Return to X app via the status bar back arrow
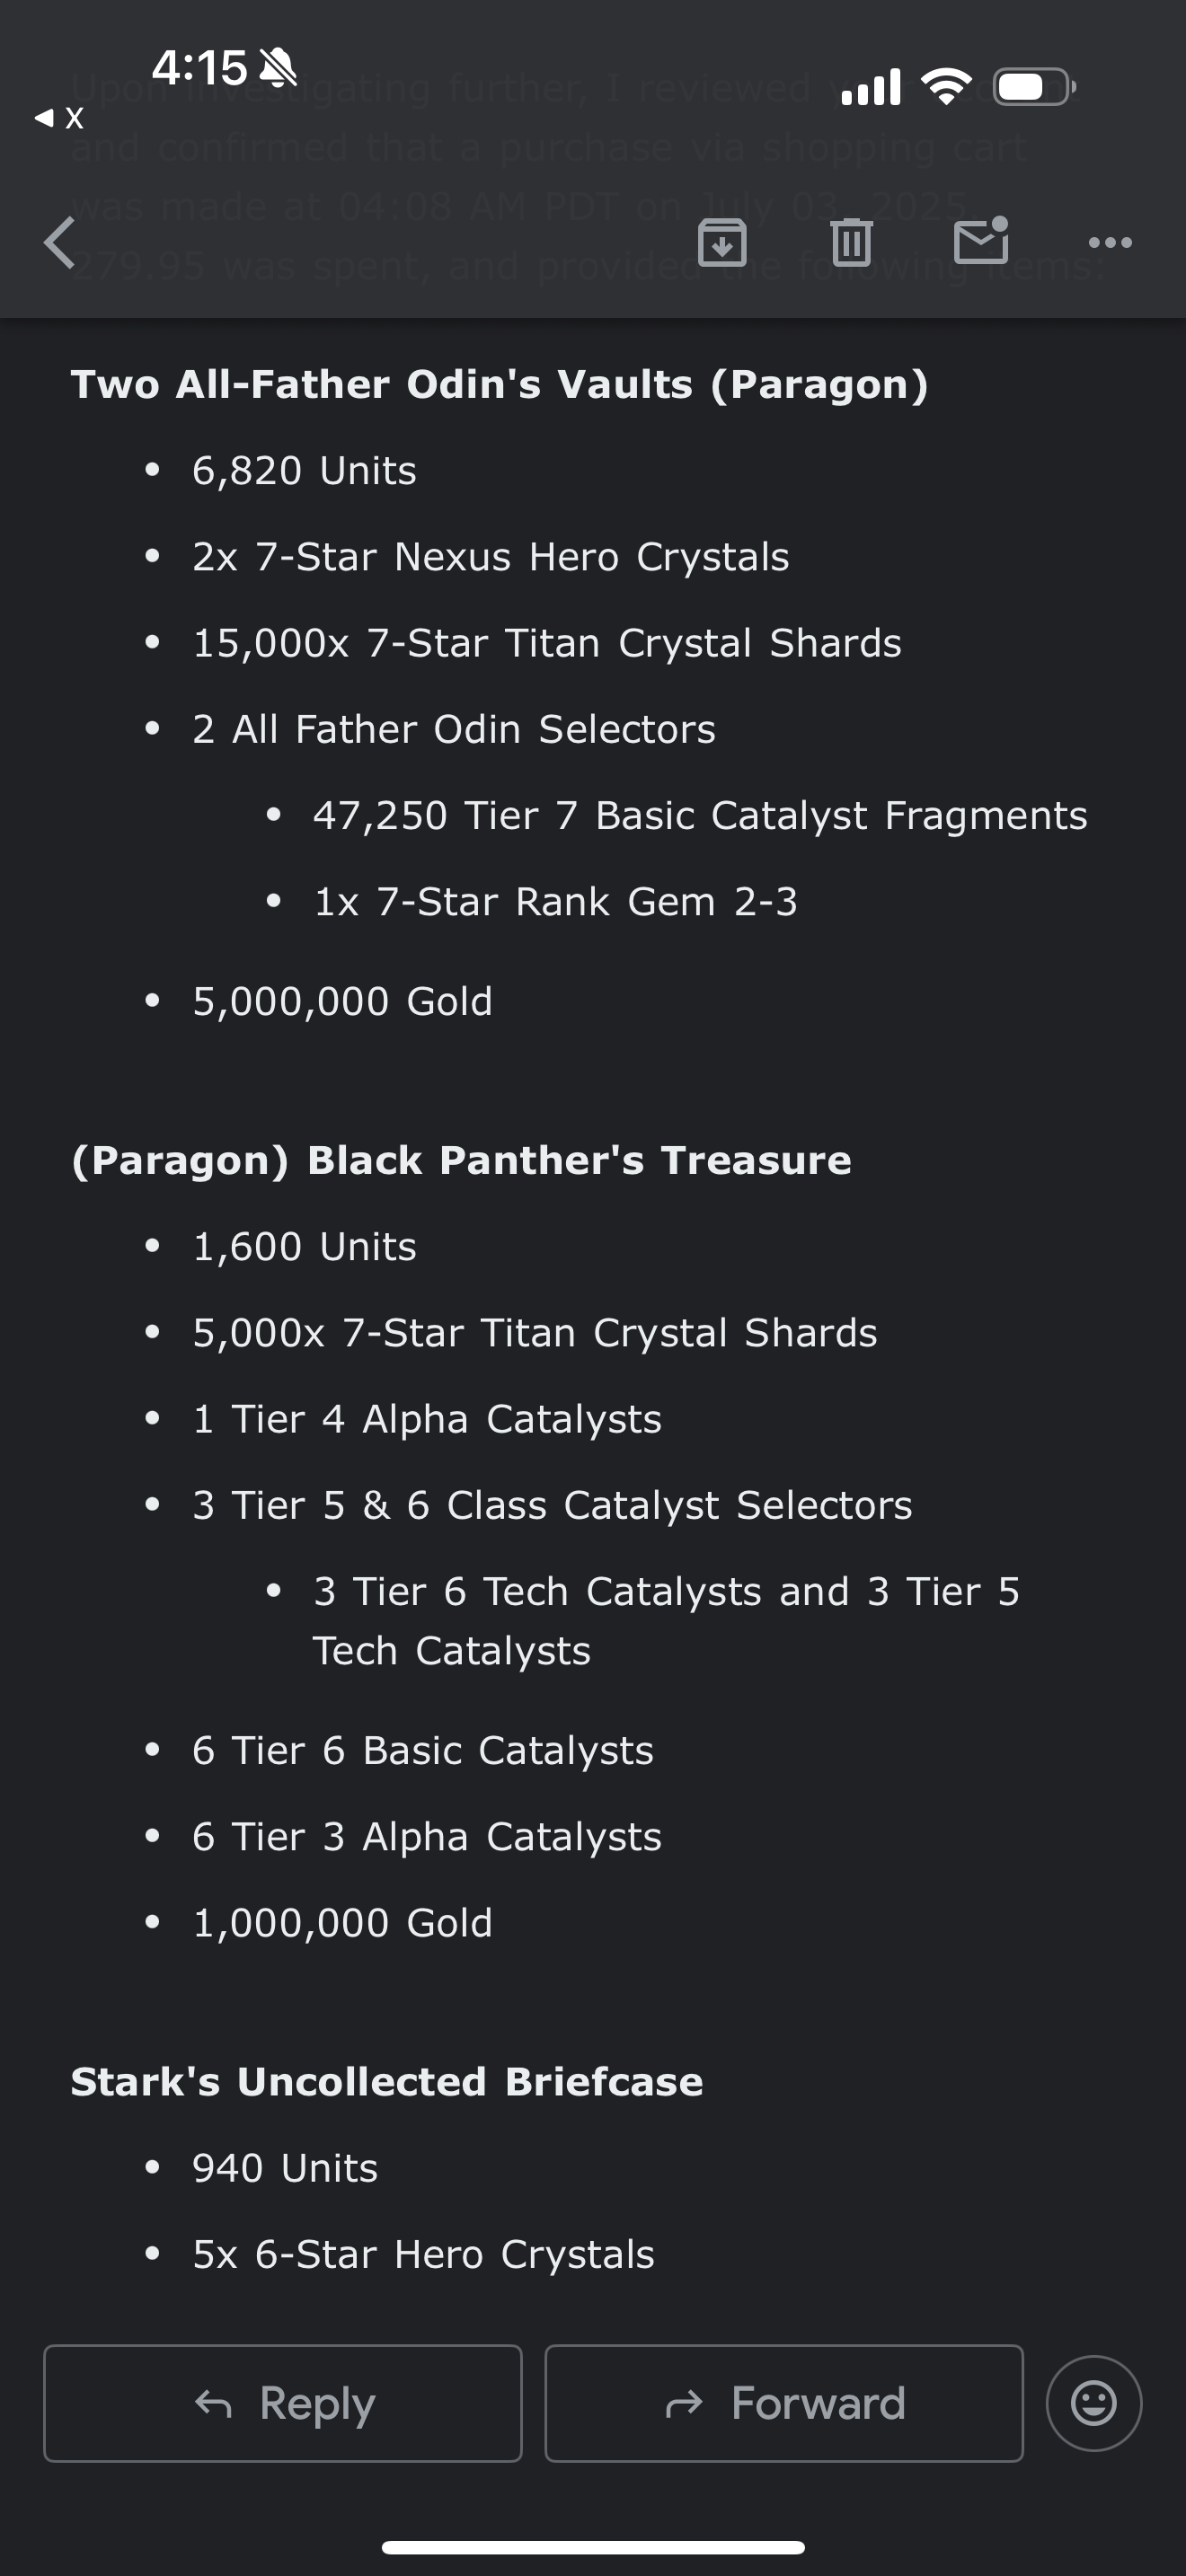 pyautogui.click(x=59, y=118)
